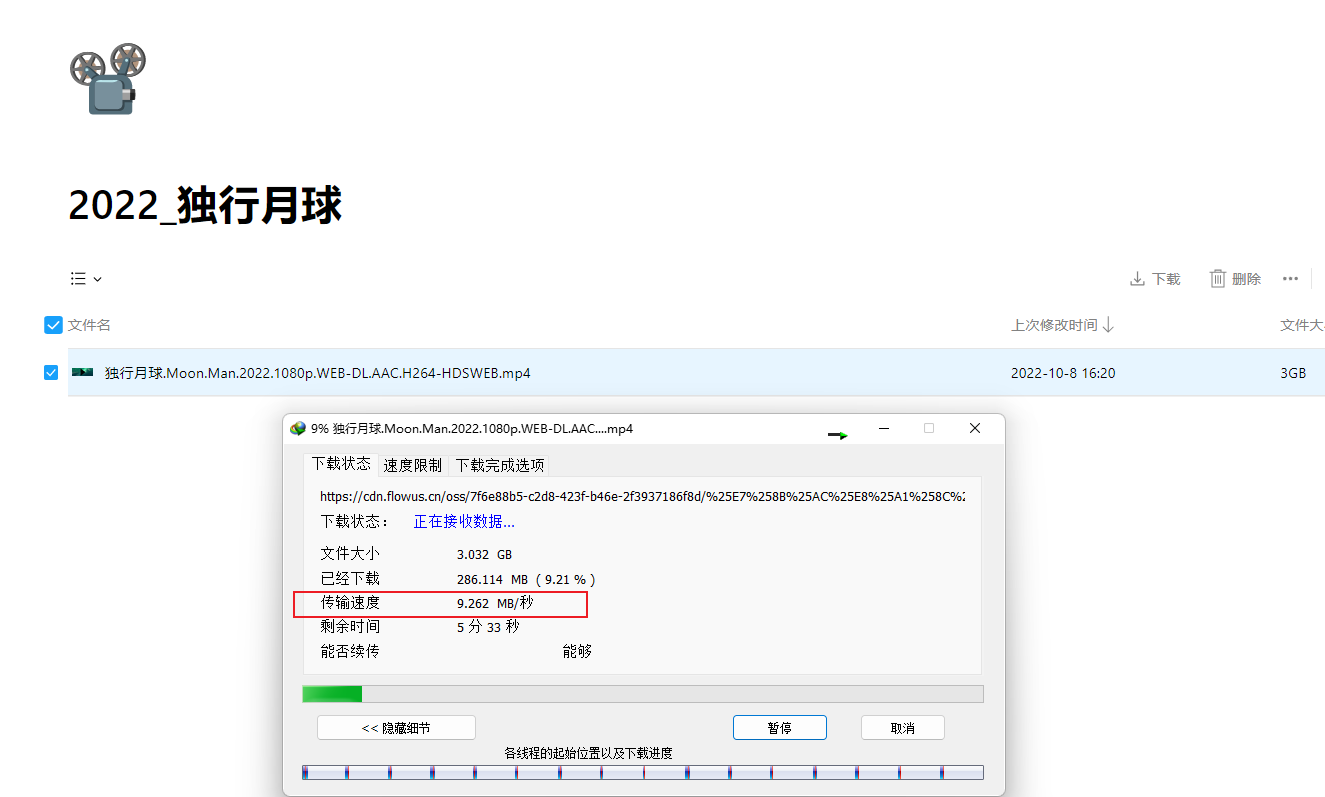Click the green arrow icon in dialog title bar
The width and height of the screenshot is (1325, 797).
[838, 435]
